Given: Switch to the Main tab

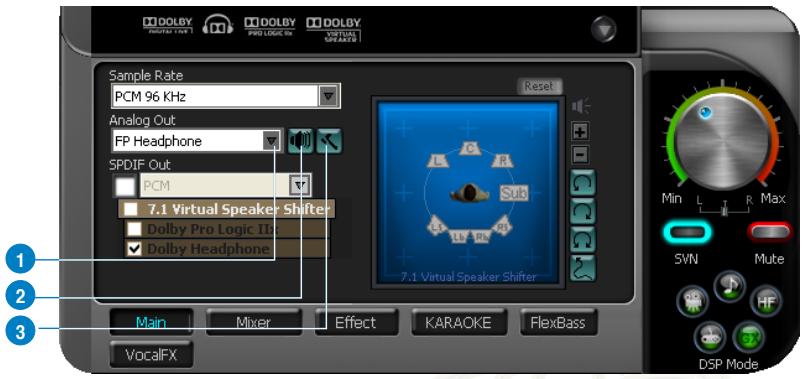Looking at the screenshot, I should pyautogui.click(x=151, y=323).
